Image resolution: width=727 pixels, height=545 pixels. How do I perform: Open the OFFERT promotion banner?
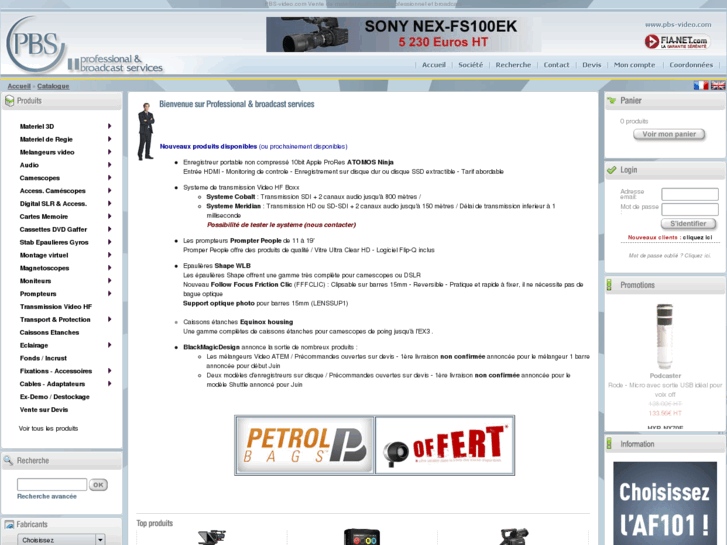click(445, 445)
